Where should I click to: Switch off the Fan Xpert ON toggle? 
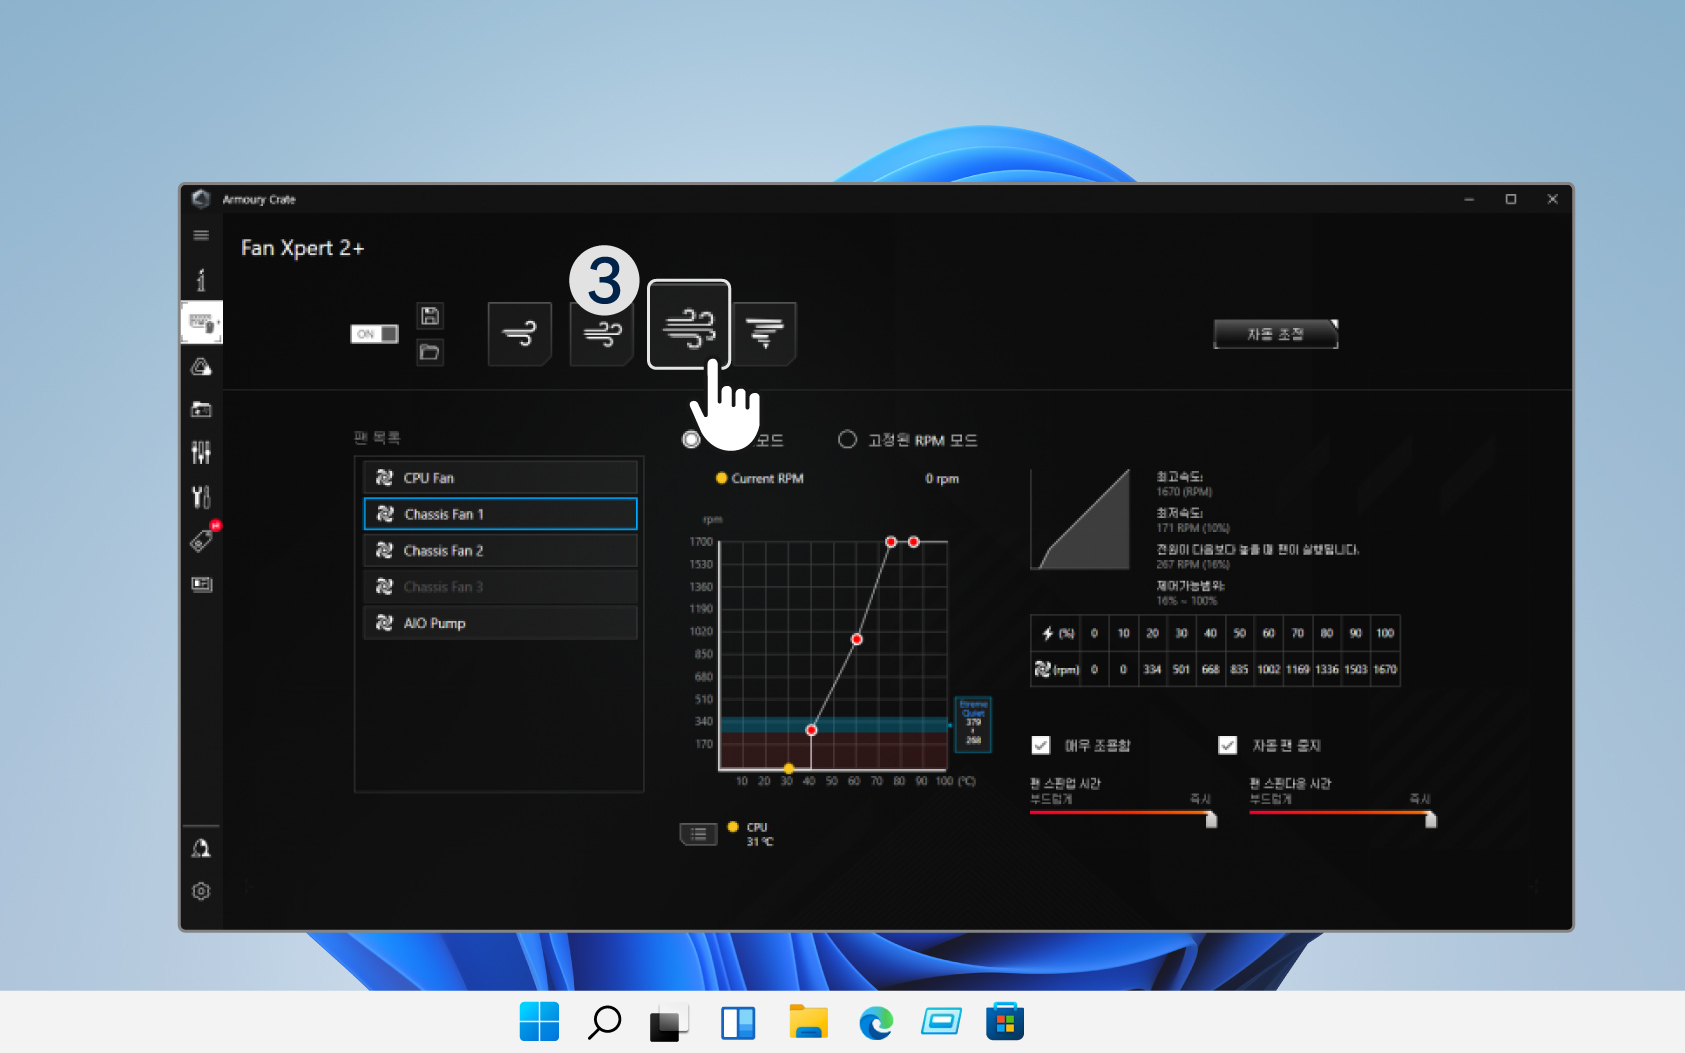click(x=373, y=333)
